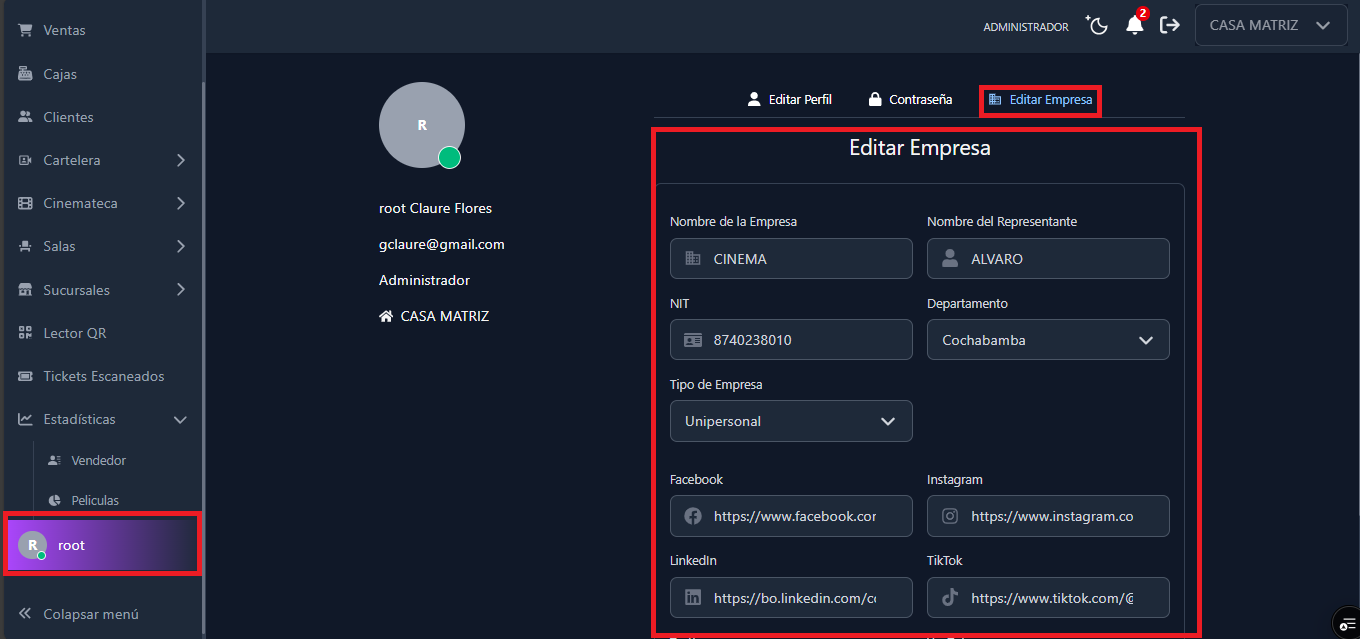1360x639 pixels.
Task: Open Cajas in sidebar
Action: pos(59,74)
